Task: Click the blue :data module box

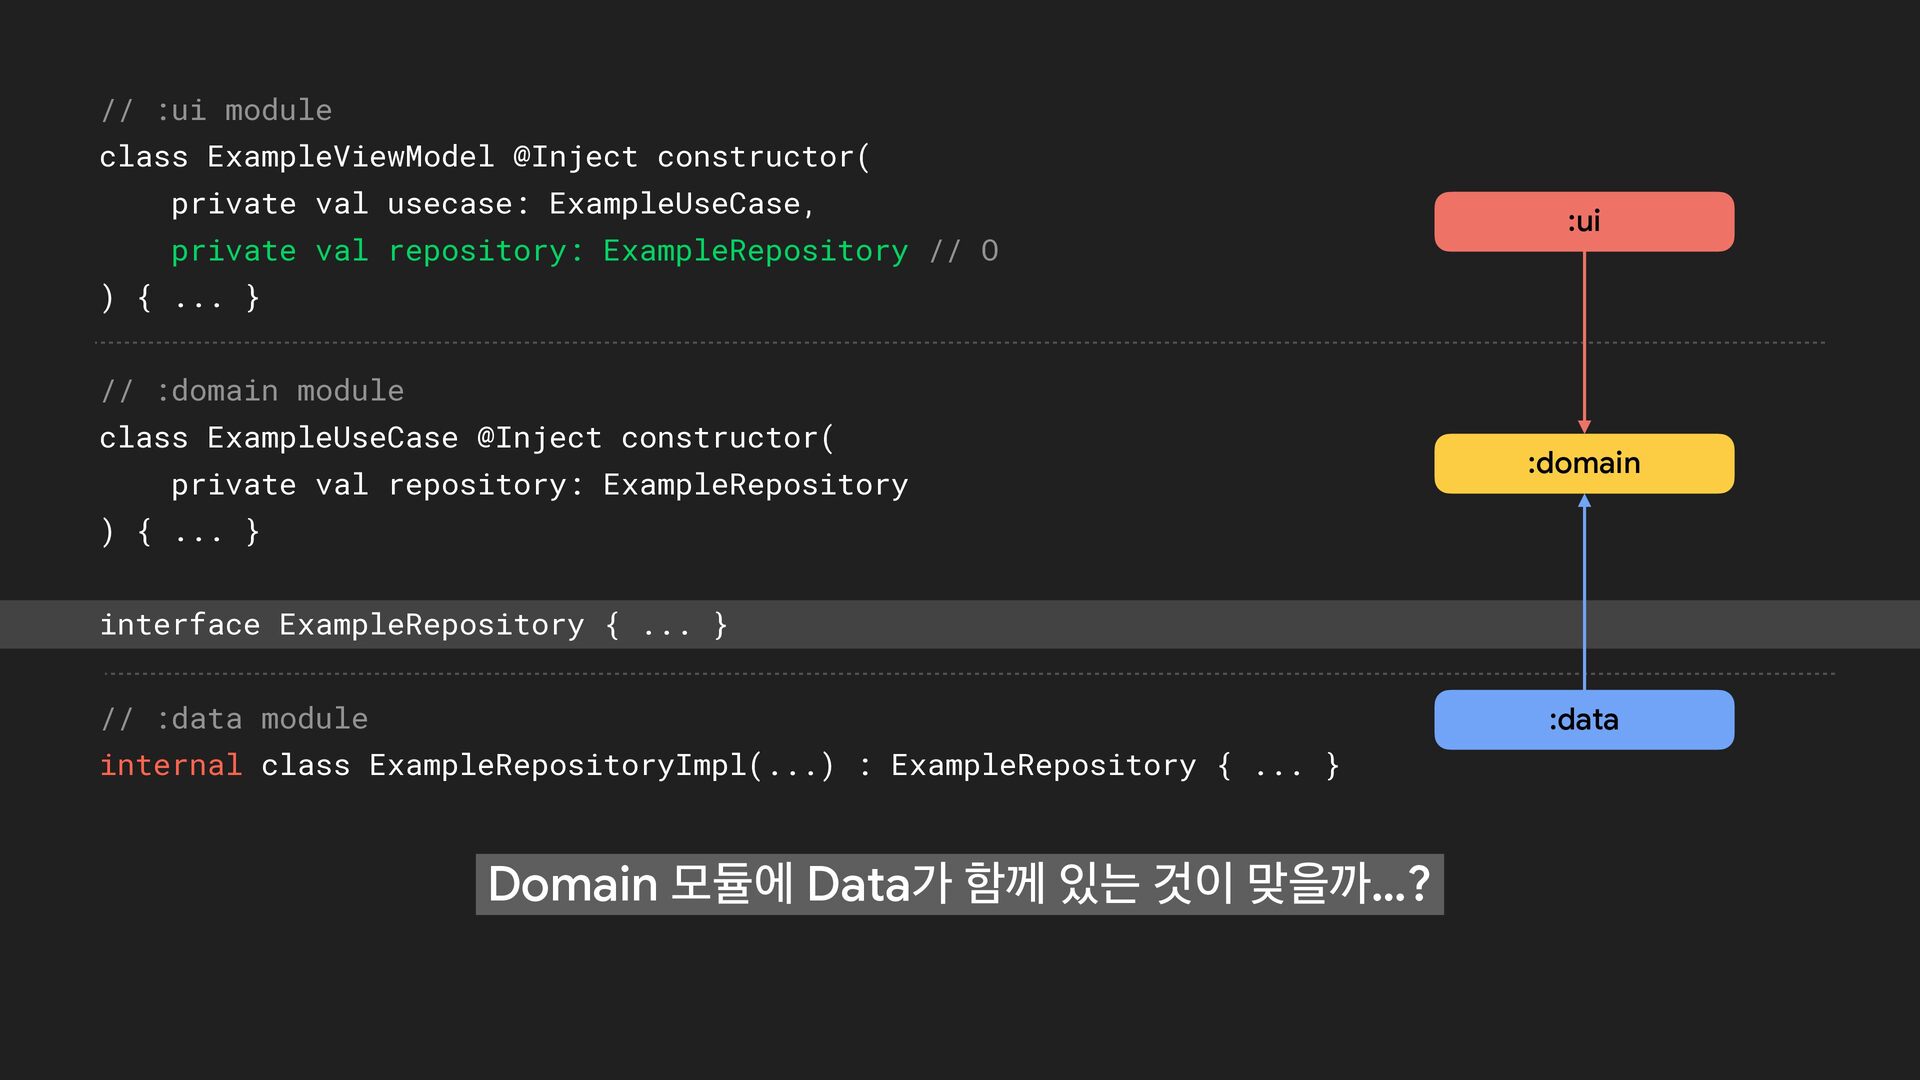Action: [x=1583, y=719]
